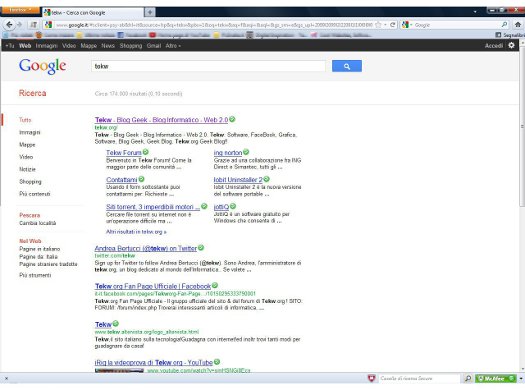This screenshot has width=525, height=390.
Task: Click the YouTube video thumbnail at bottom
Action: 119,370
